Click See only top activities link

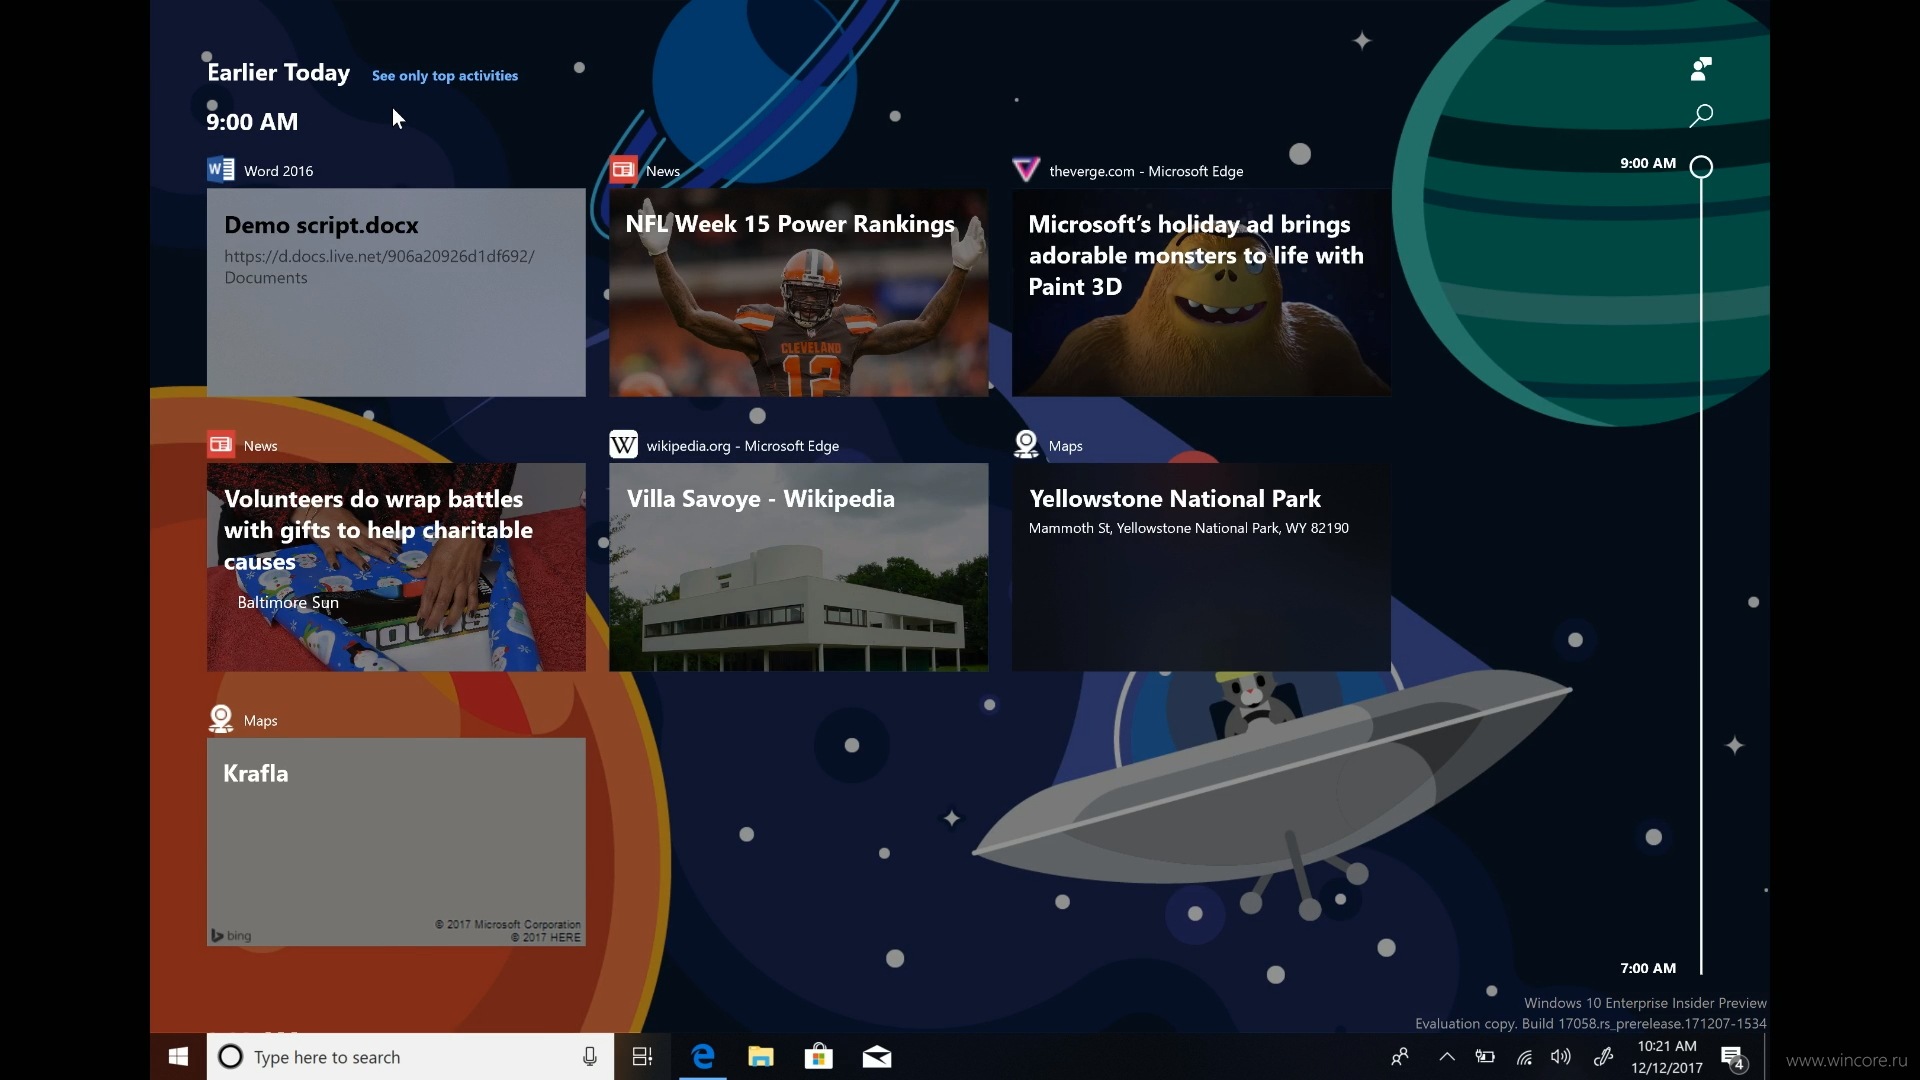click(x=445, y=76)
